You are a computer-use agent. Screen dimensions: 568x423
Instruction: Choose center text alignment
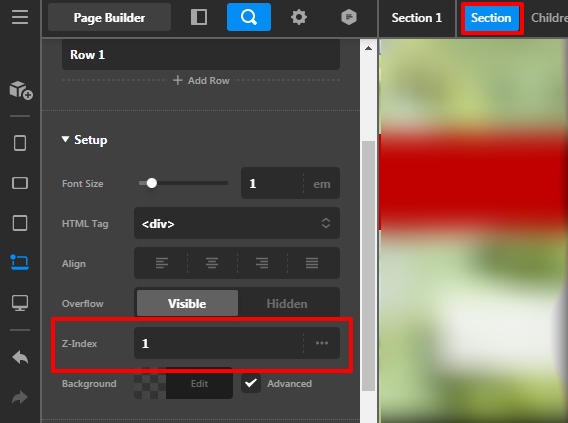(x=212, y=263)
